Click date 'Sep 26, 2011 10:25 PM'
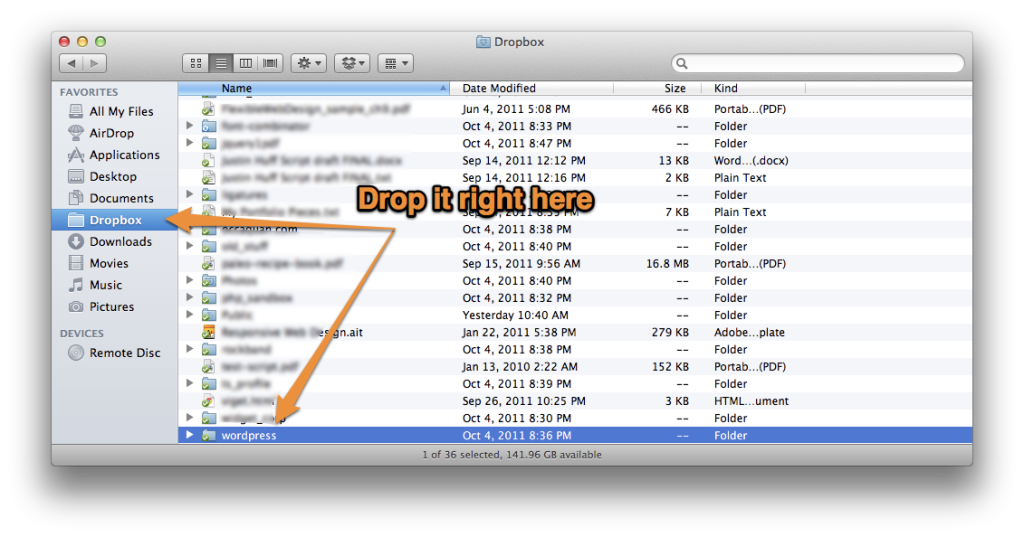The height and width of the screenshot is (537, 1024). 524,401
